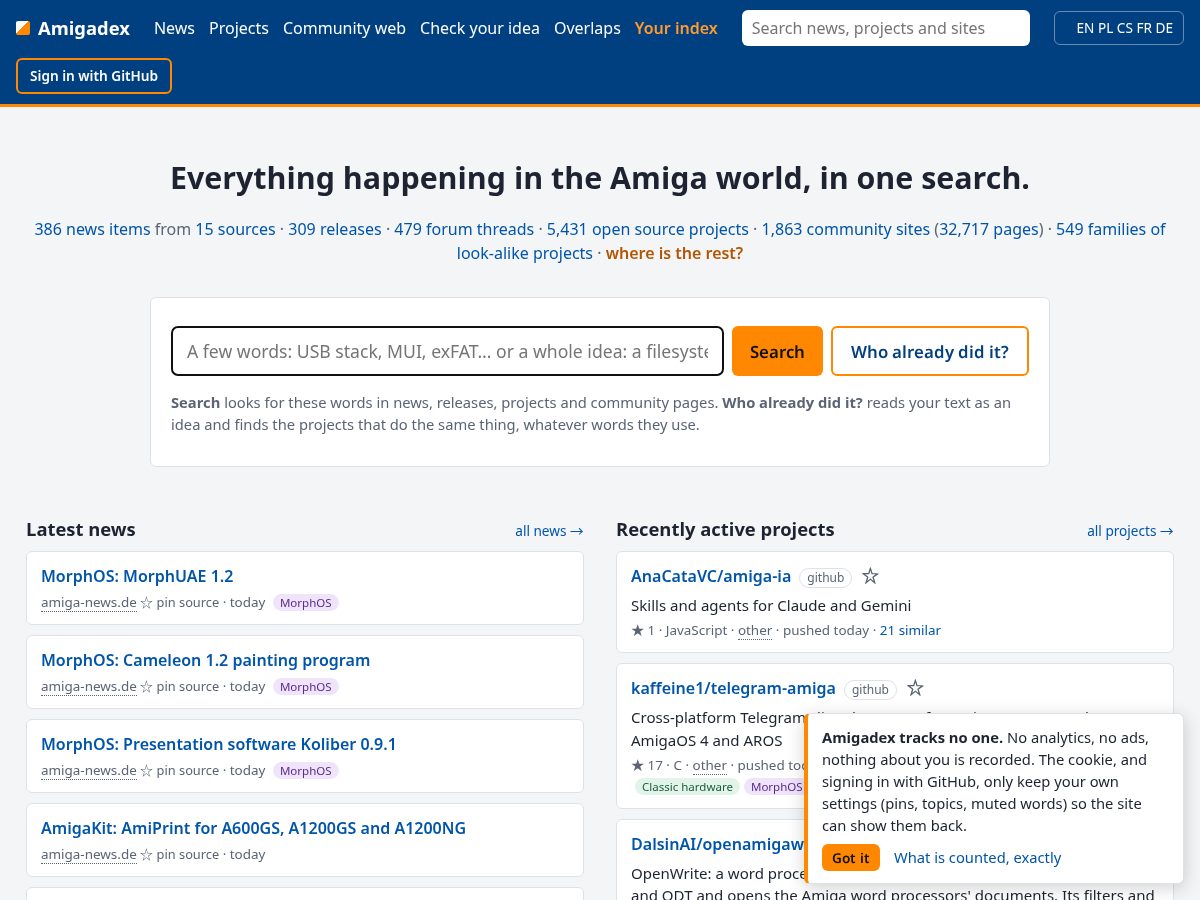Open 479 forum threads link
1200x900 pixels.
466,229
